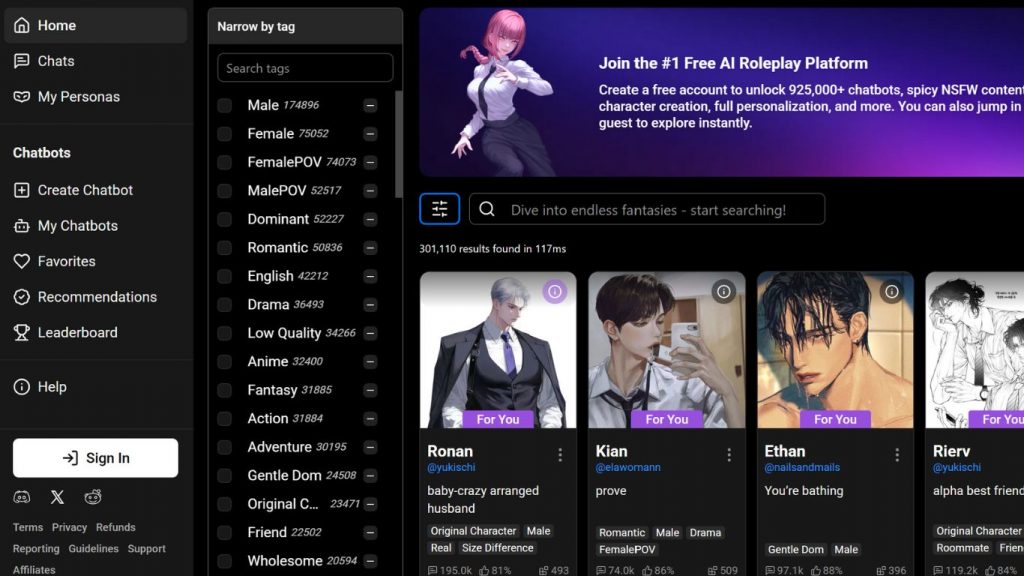Click the magnifier icon in the search bar
The height and width of the screenshot is (576, 1024).
click(487, 208)
